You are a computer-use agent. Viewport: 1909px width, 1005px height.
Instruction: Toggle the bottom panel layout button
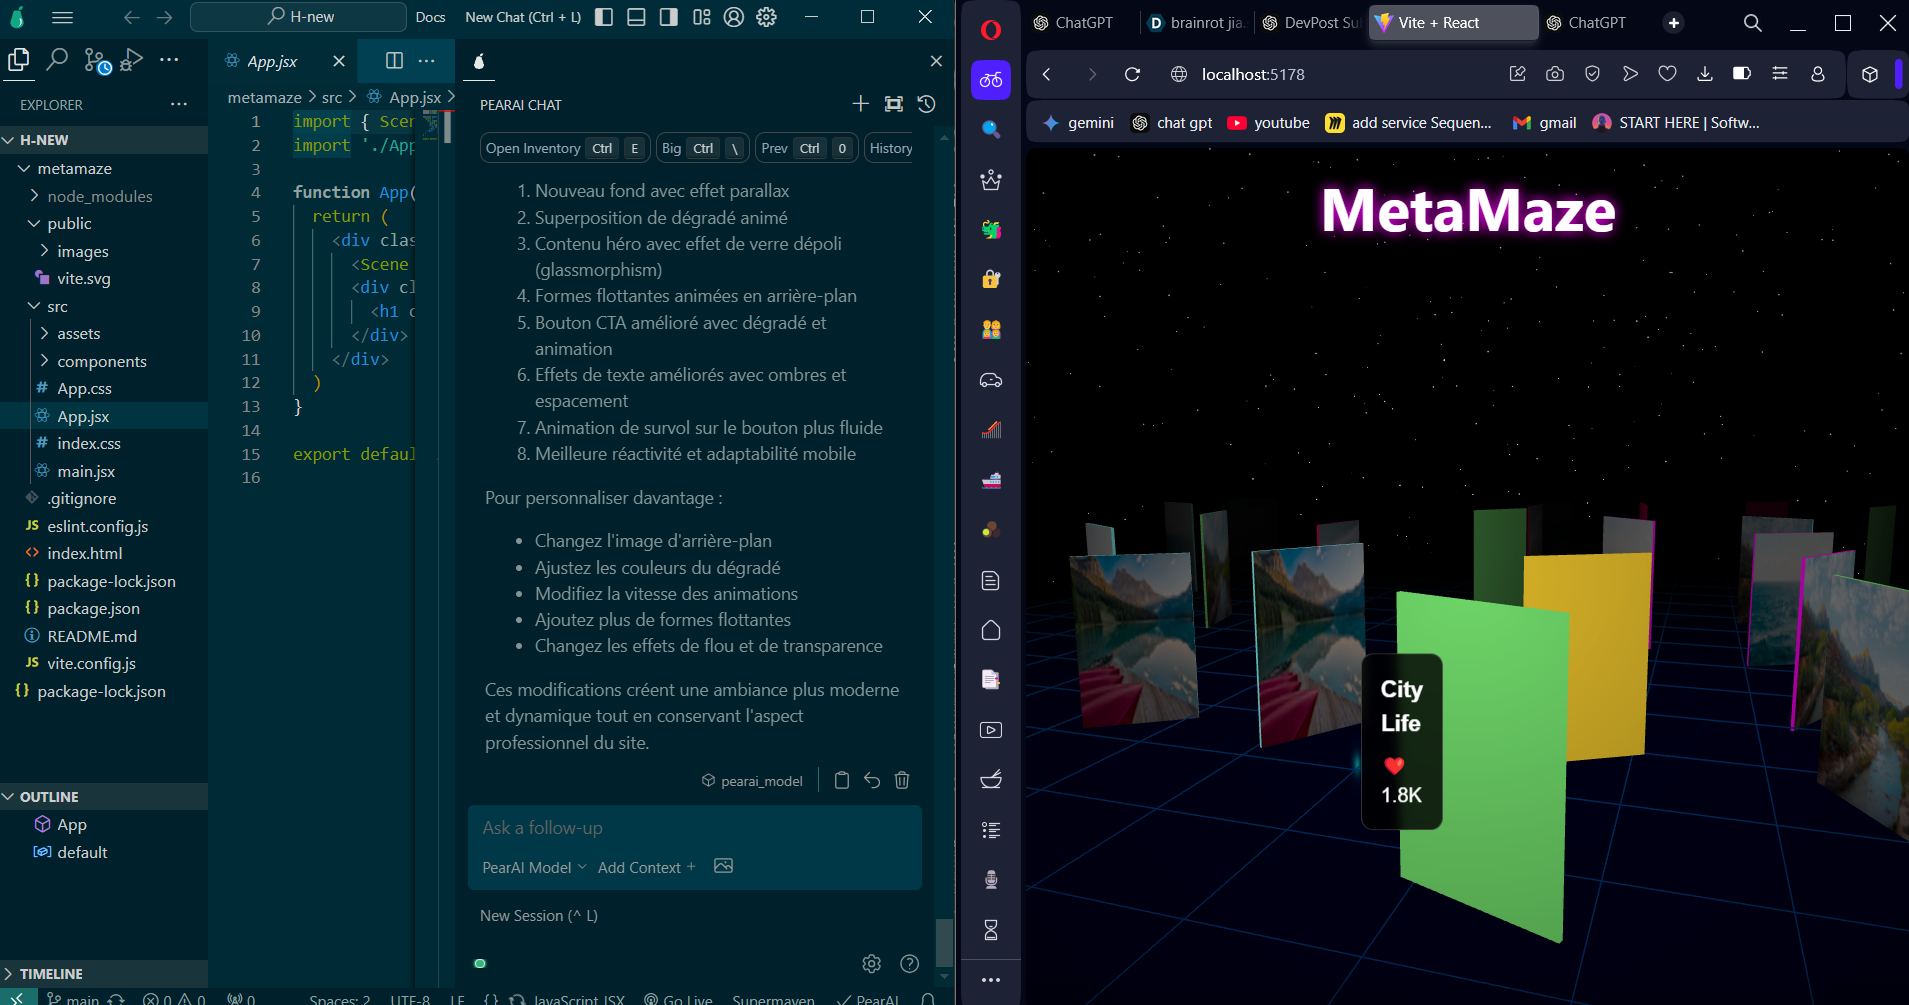click(x=636, y=17)
